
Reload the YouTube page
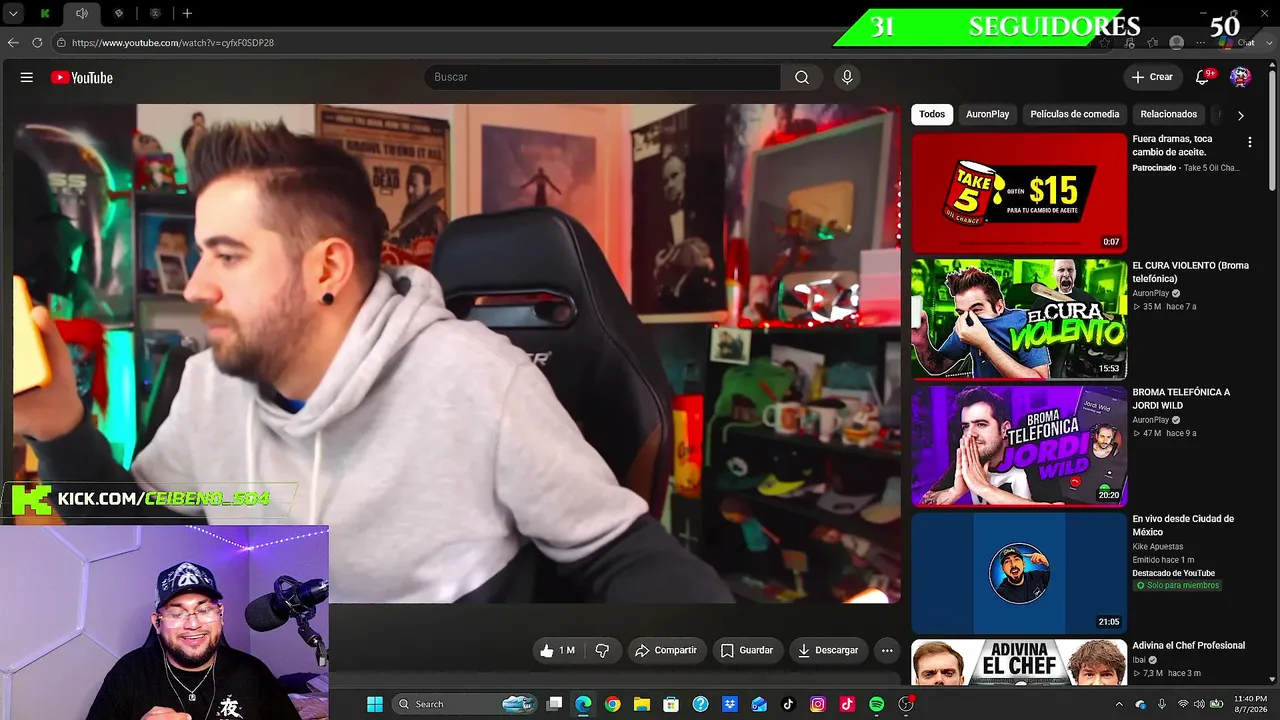[37, 43]
